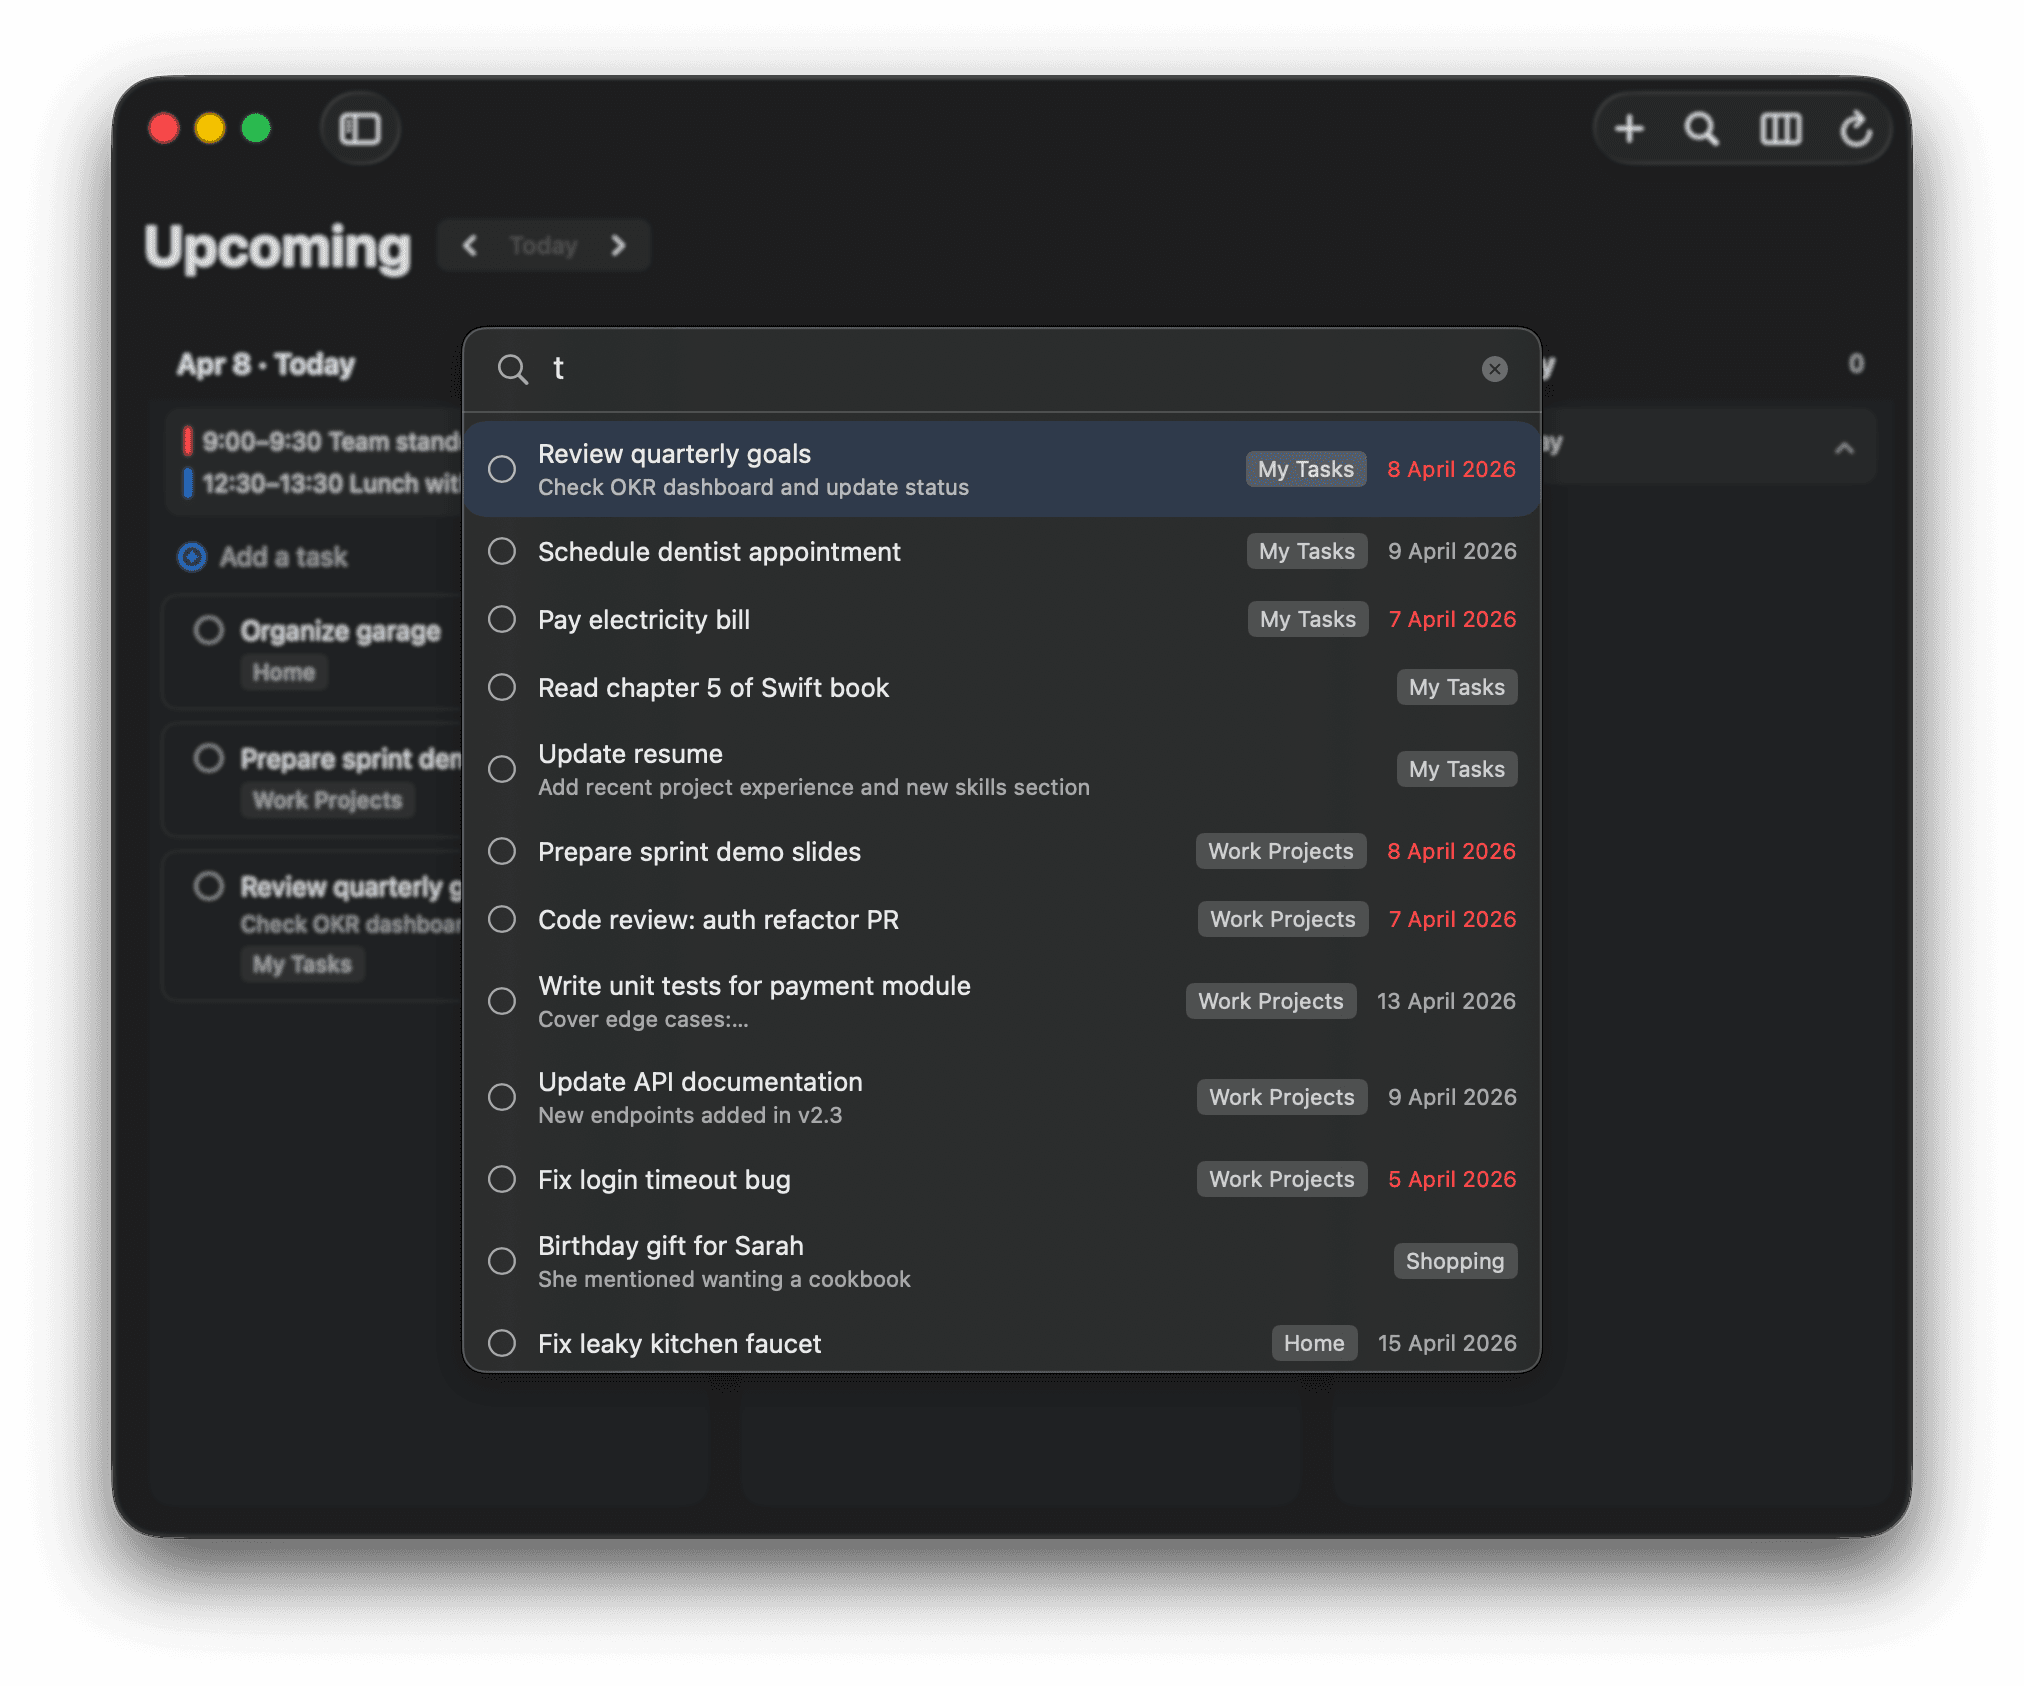2024x1686 pixels.
Task: Open search with the magnifier toolbar icon
Action: click(x=1701, y=129)
